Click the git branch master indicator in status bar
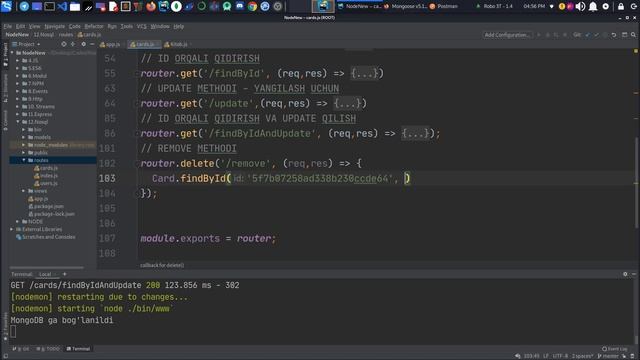This screenshot has width=640, height=360. [x=608, y=356]
